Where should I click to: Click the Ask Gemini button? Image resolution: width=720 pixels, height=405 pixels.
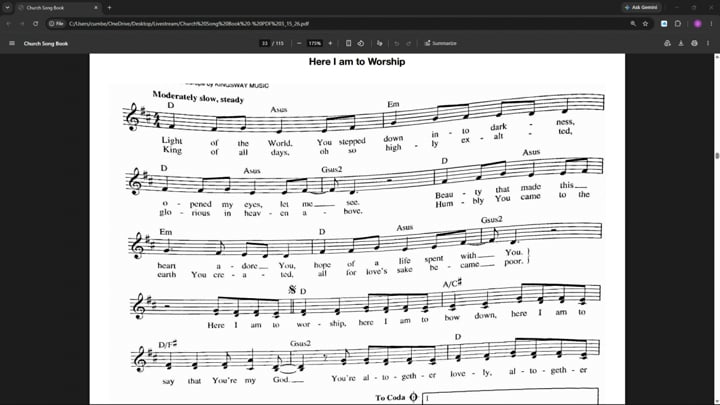[641, 7]
